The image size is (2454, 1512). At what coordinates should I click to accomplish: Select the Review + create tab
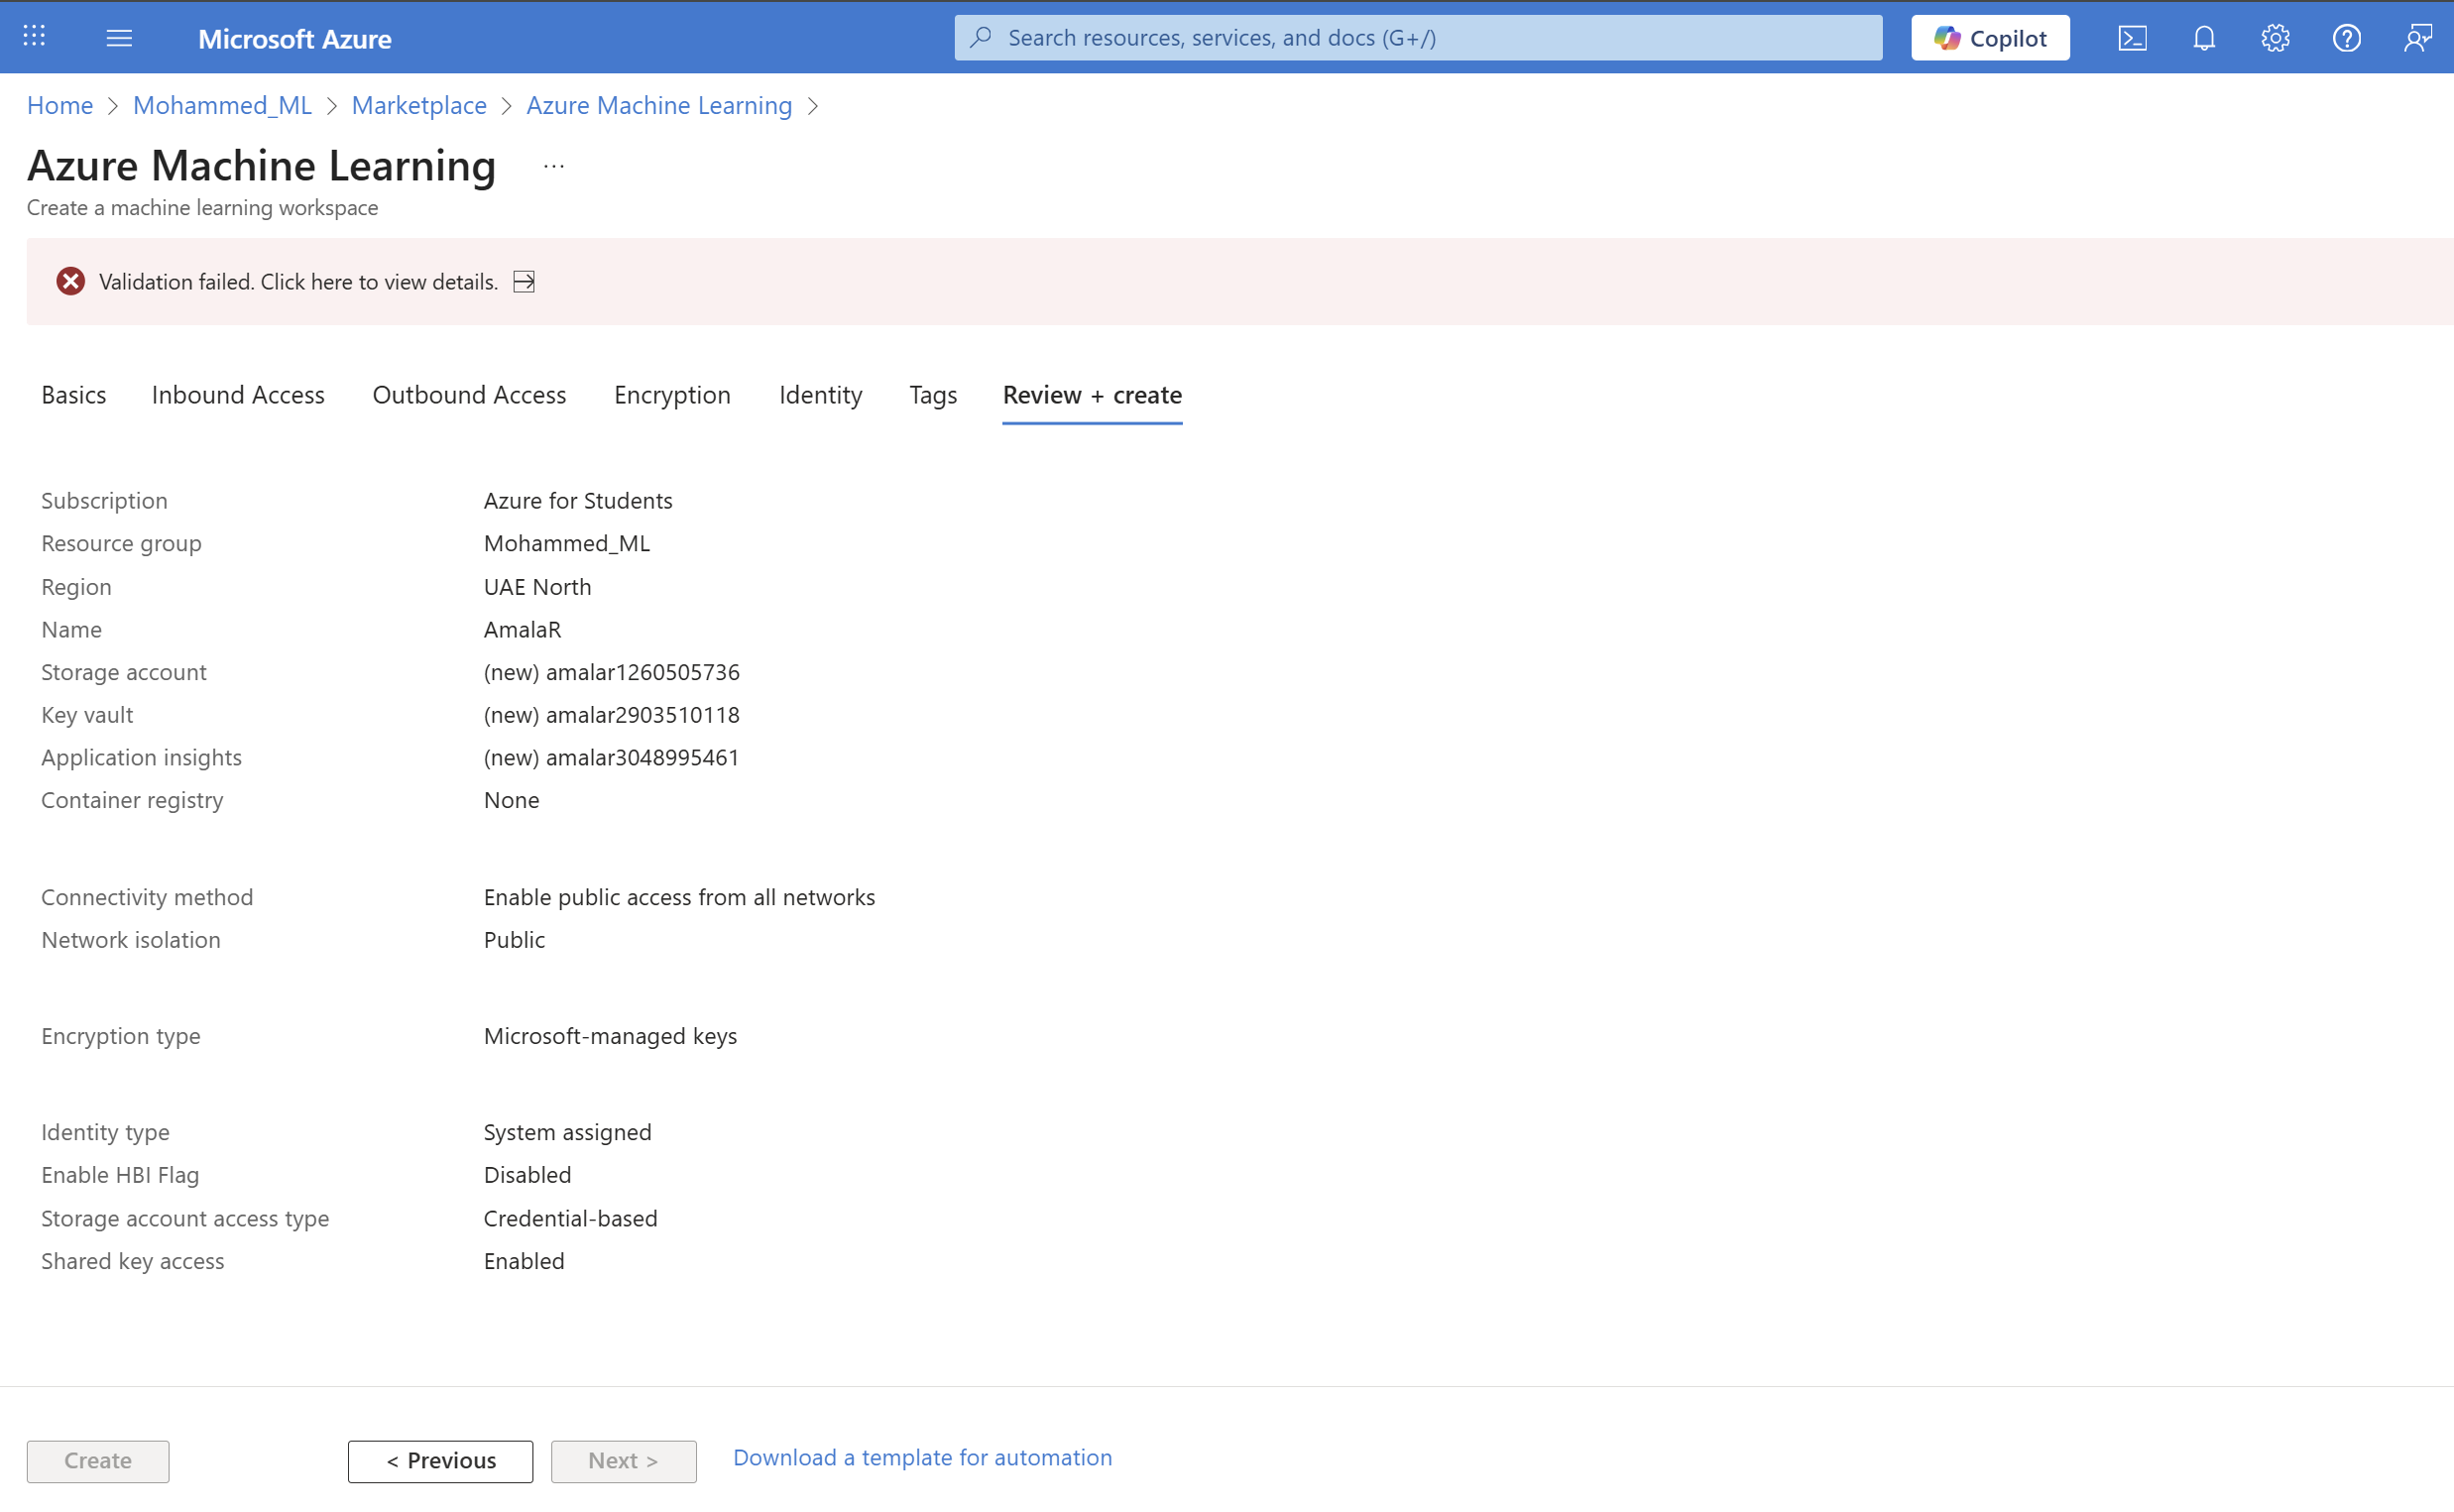tap(1092, 395)
